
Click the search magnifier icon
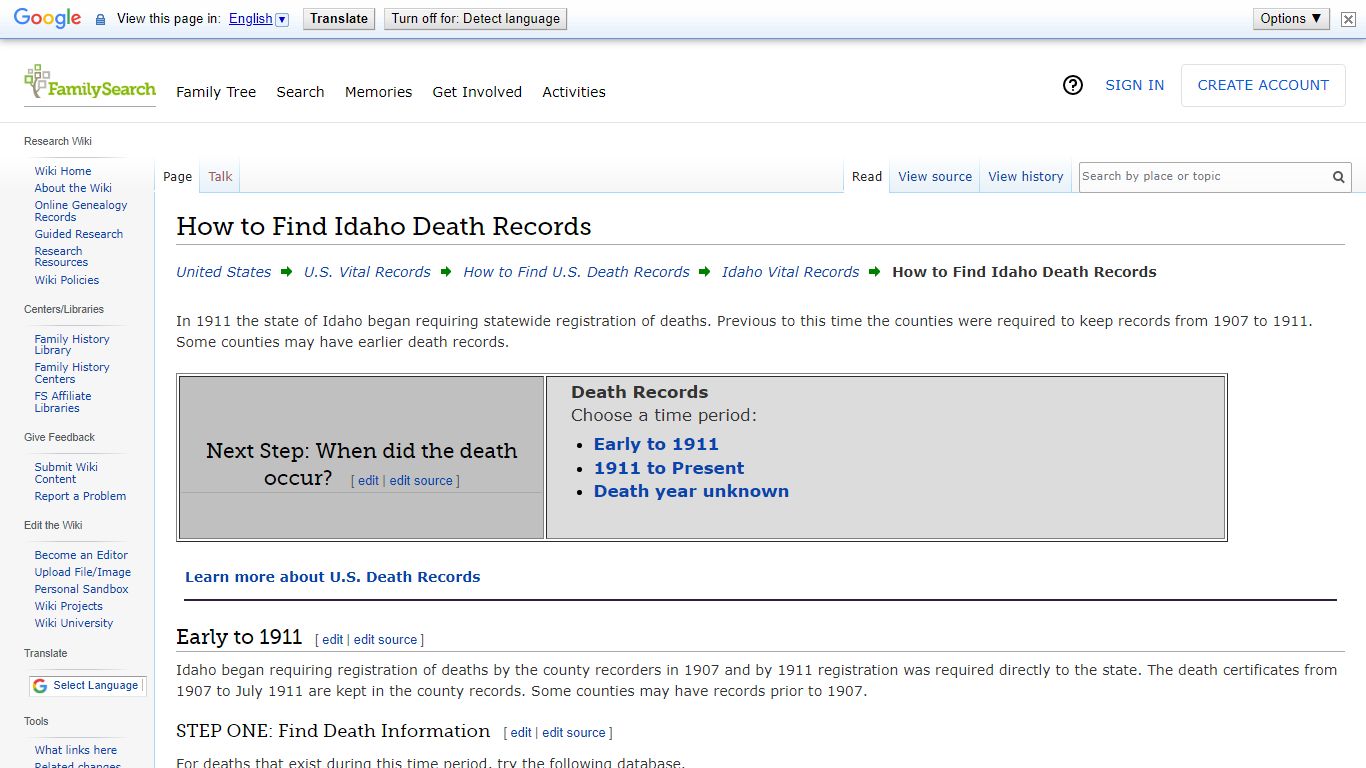[1338, 177]
